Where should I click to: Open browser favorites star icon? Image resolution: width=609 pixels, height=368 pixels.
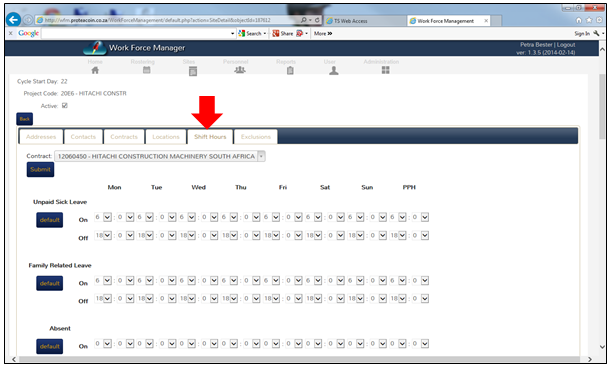pyautogui.click(x=589, y=20)
